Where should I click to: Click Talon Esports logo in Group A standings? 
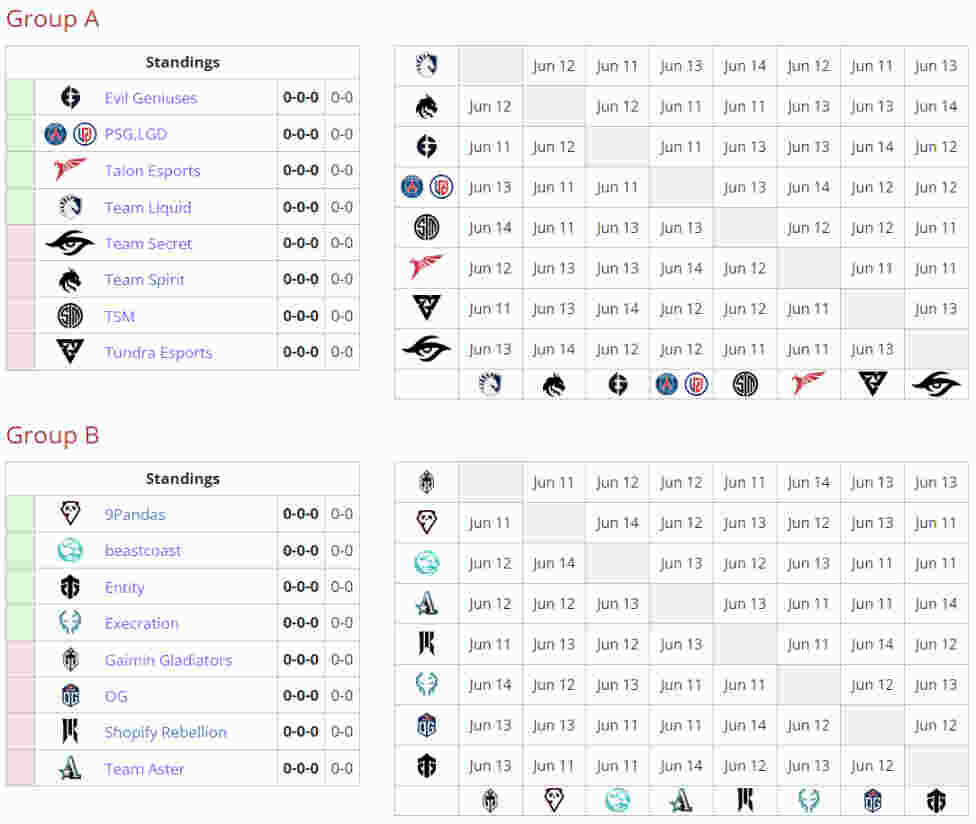point(70,170)
